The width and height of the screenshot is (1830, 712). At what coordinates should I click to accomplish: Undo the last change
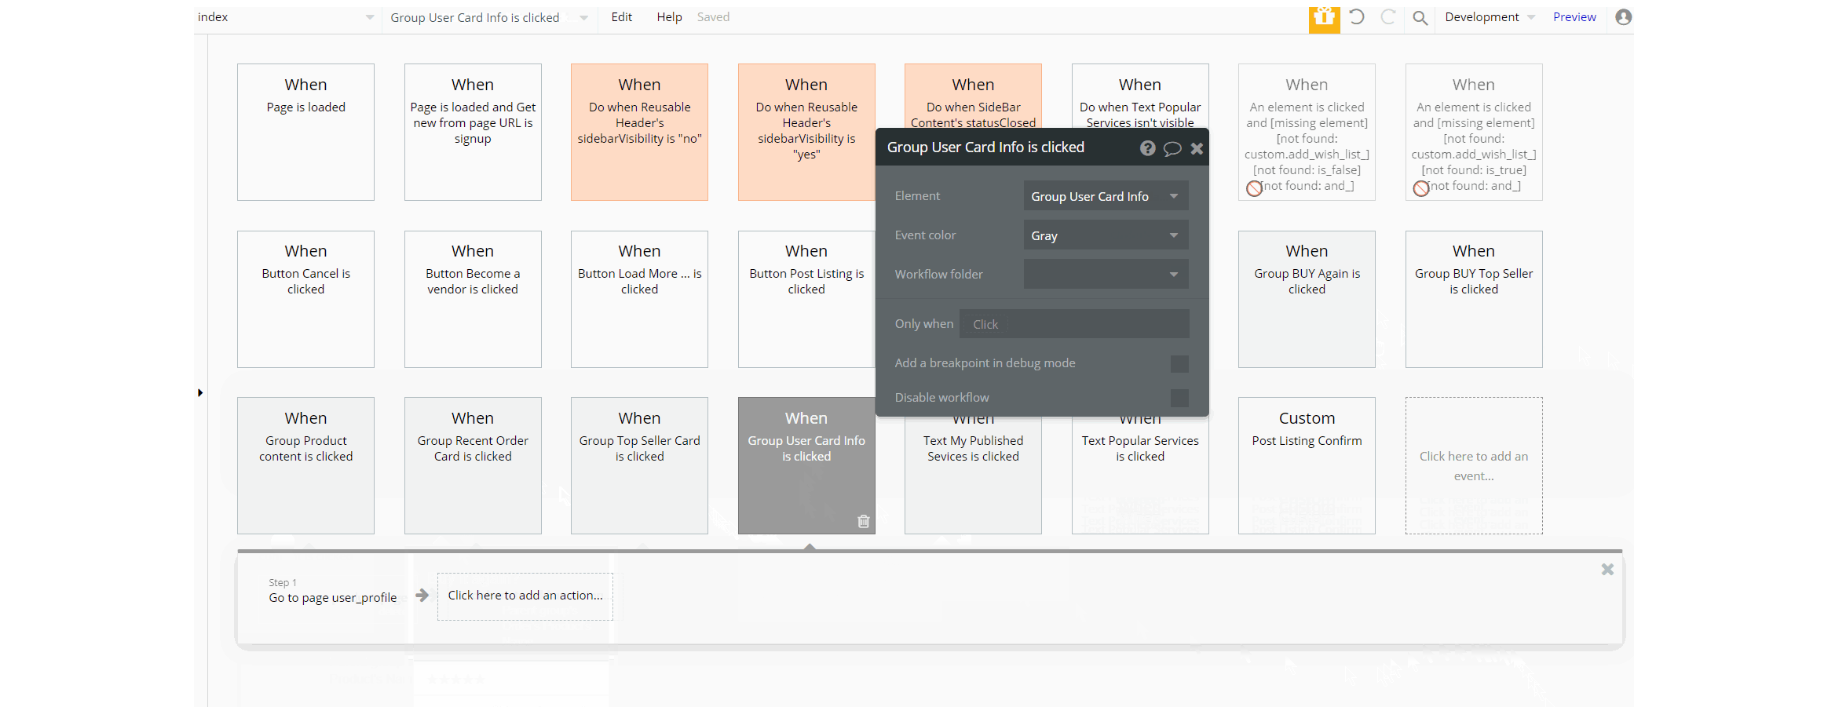[1357, 17]
